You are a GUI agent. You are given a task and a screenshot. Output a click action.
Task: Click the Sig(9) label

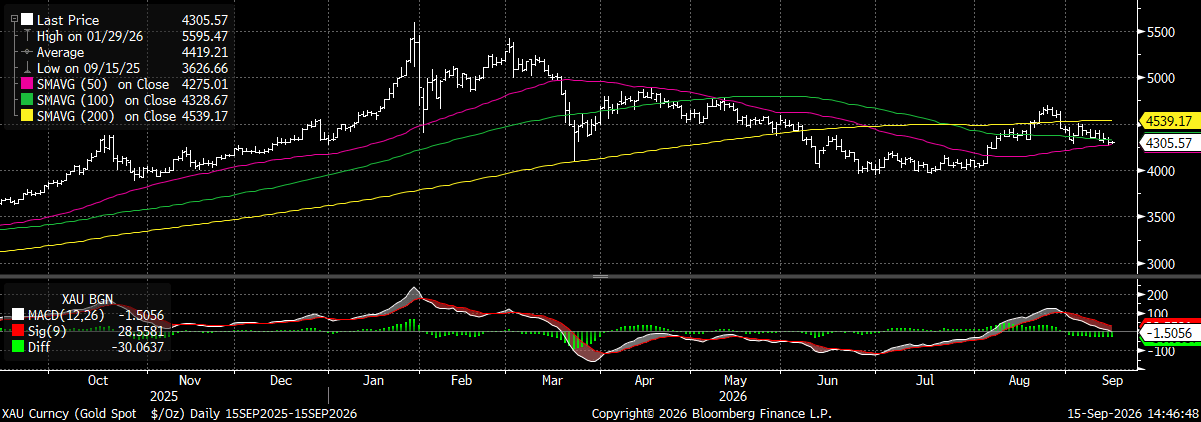pyautogui.click(x=47, y=331)
